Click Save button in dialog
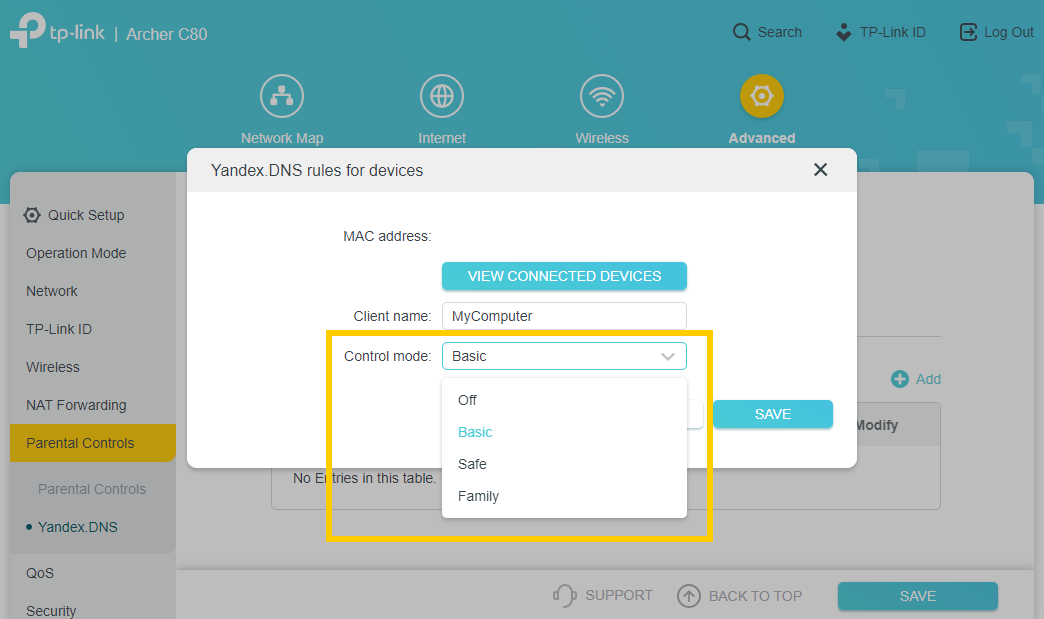 point(772,414)
